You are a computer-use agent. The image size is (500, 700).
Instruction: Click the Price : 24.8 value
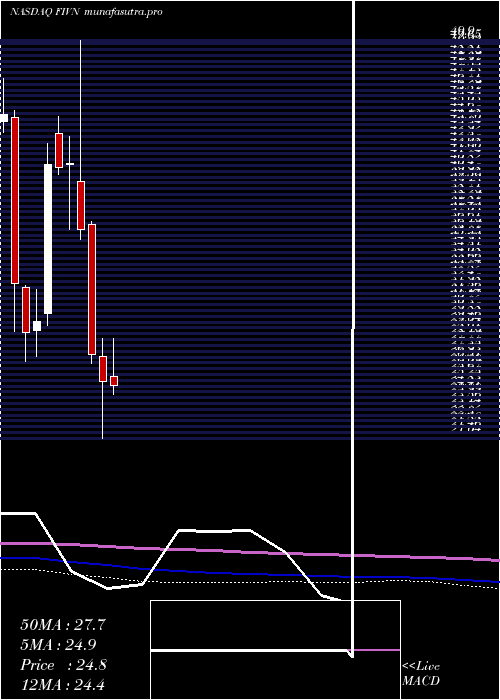click(x=63, y=665)
